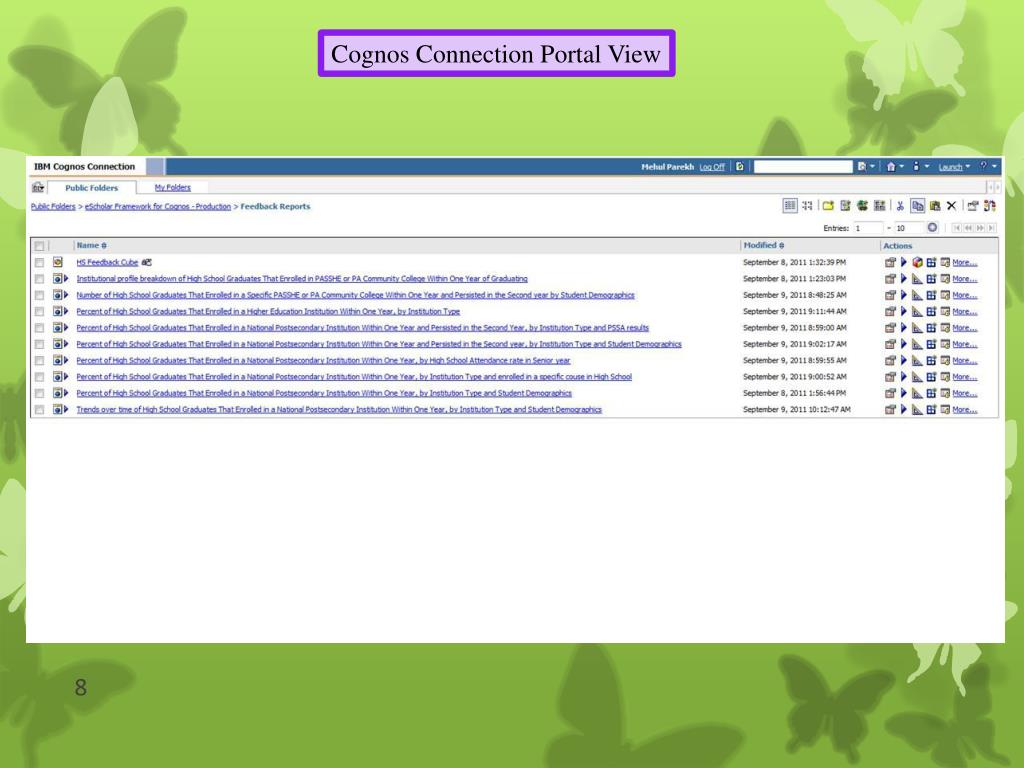Click Log Off link
This screenshot has width=1024, height=768.
coord(712,167)
